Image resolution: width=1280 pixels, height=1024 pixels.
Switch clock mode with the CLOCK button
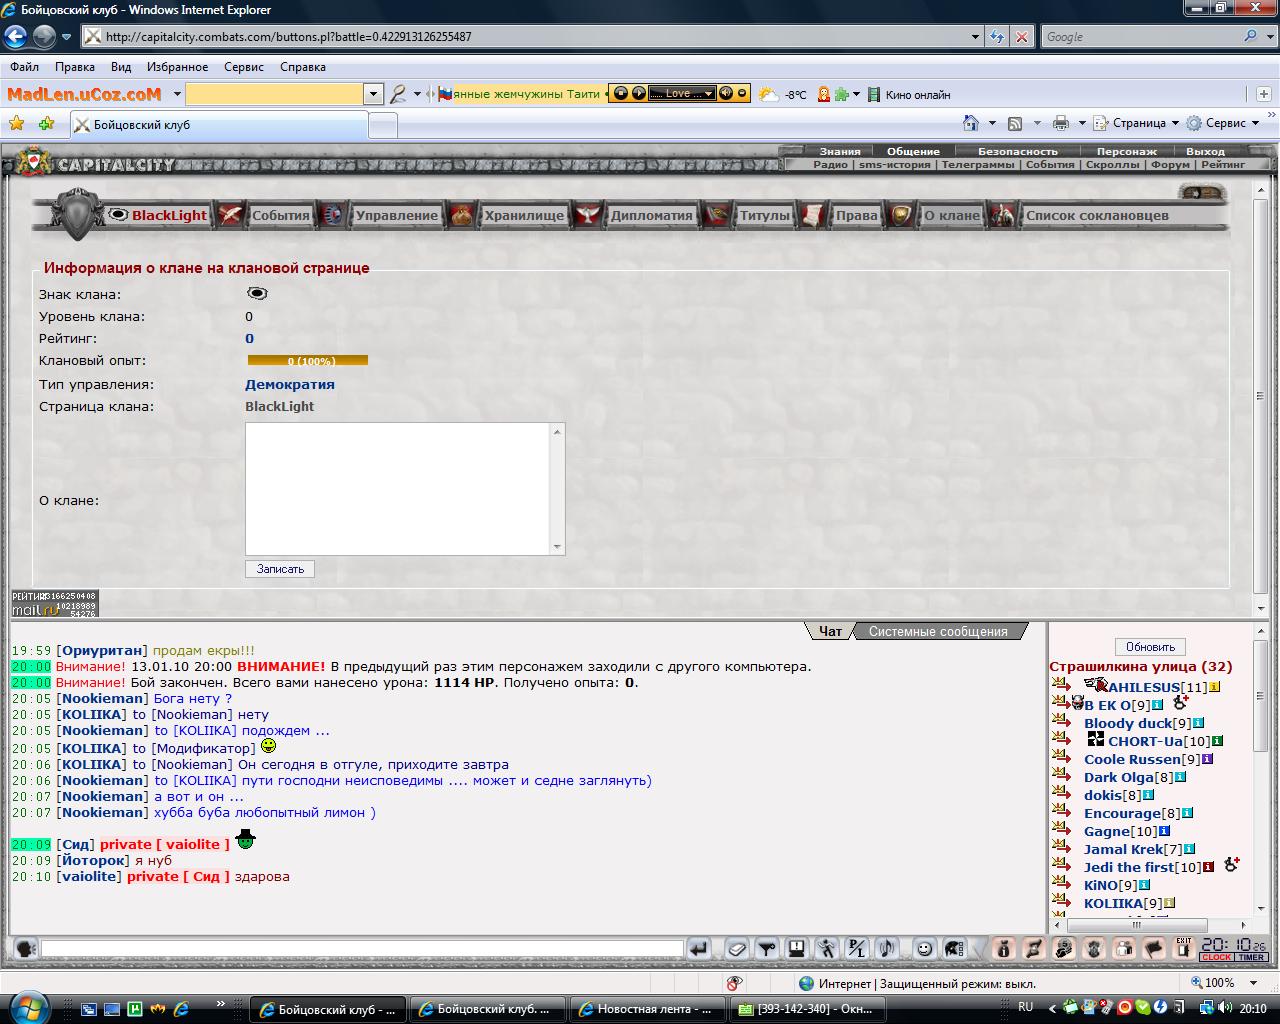1216,957
